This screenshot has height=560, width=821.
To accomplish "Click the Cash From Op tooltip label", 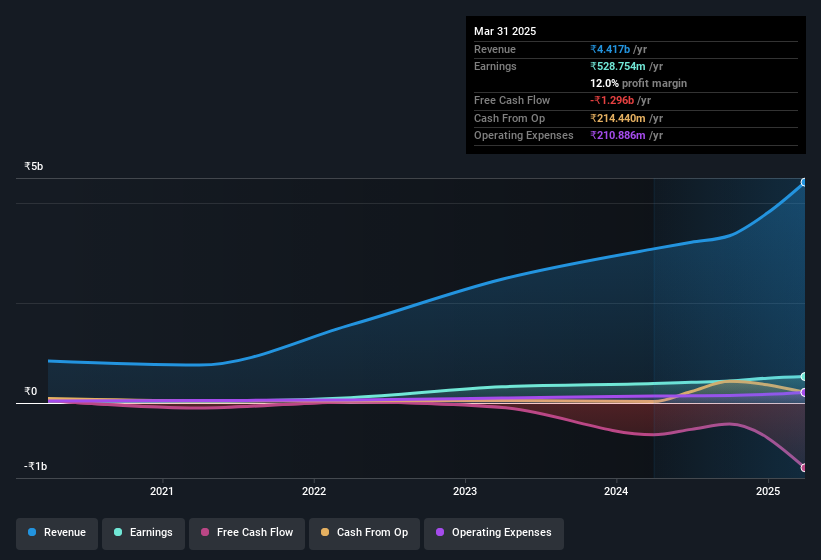I will (x=509, y=118).
